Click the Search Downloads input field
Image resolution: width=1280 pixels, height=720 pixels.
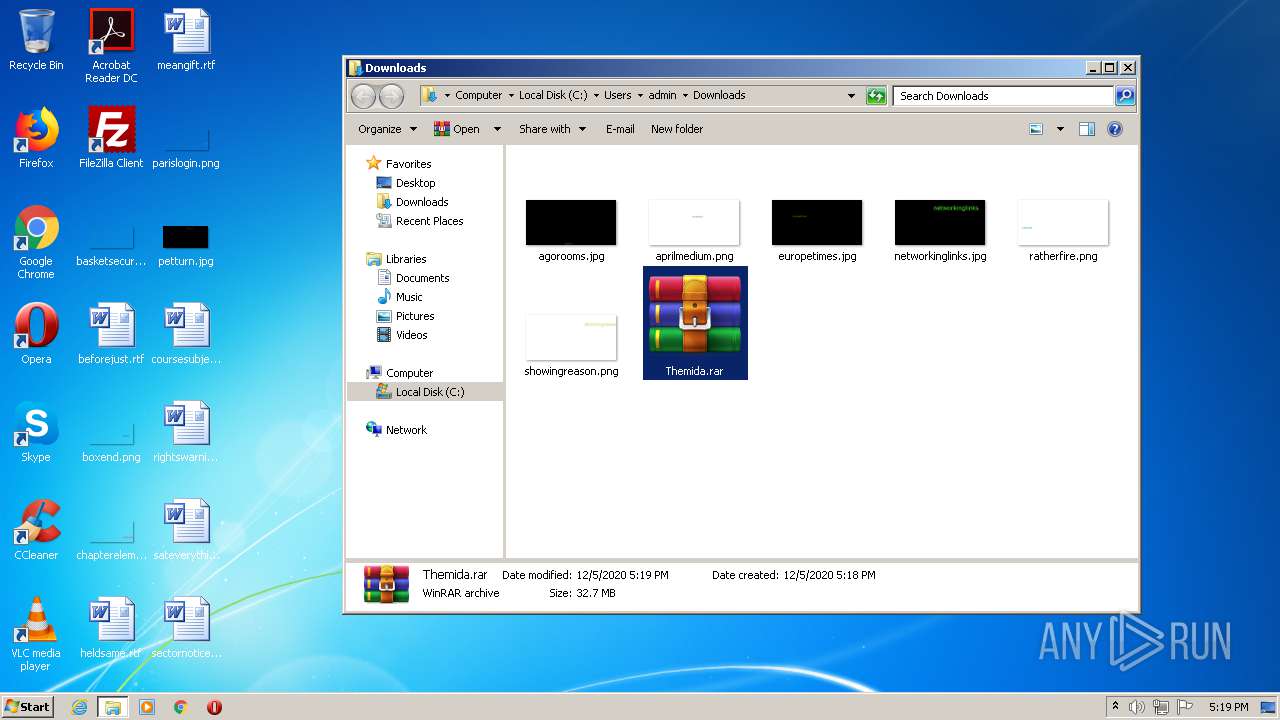click(x=1003, y=96)
